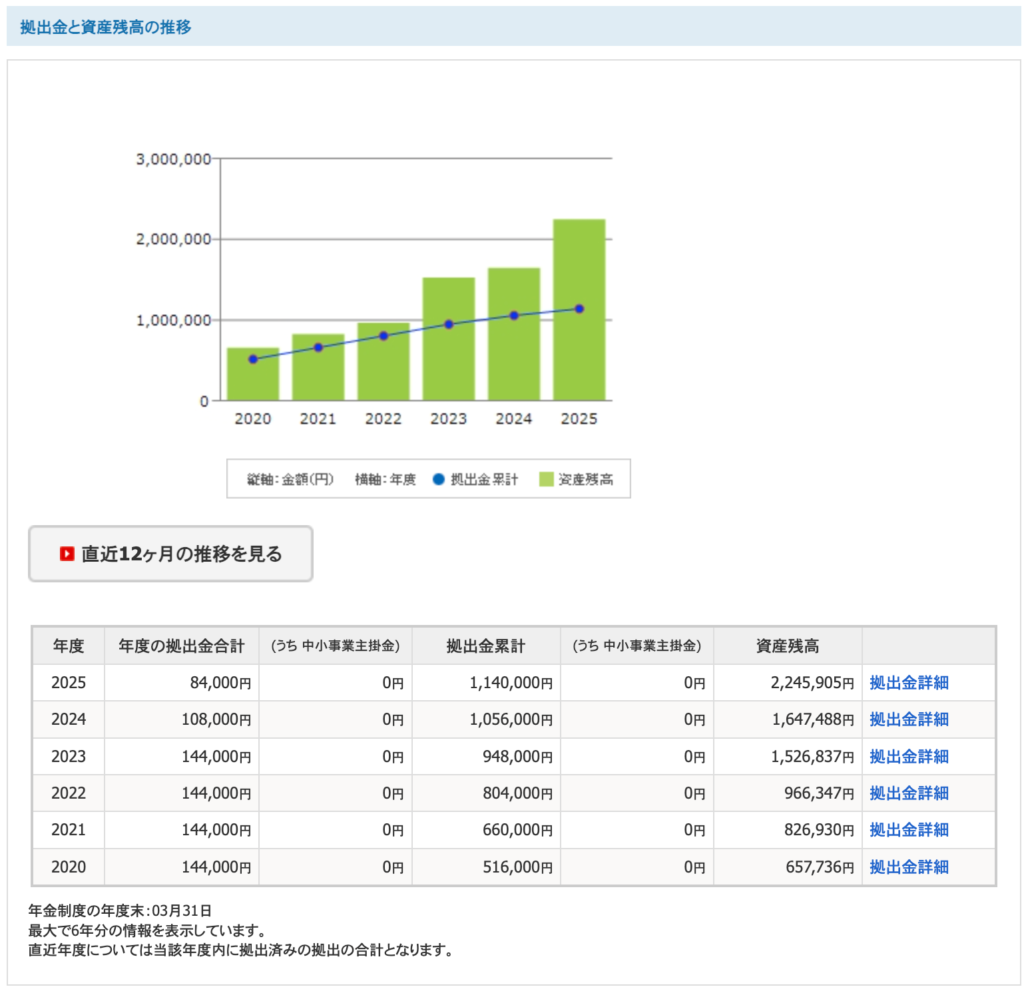Click the green 資産残高 legend swatch
Image resolution: width=1024 pixels, height=993 pixels.
(x=546, y=480)
